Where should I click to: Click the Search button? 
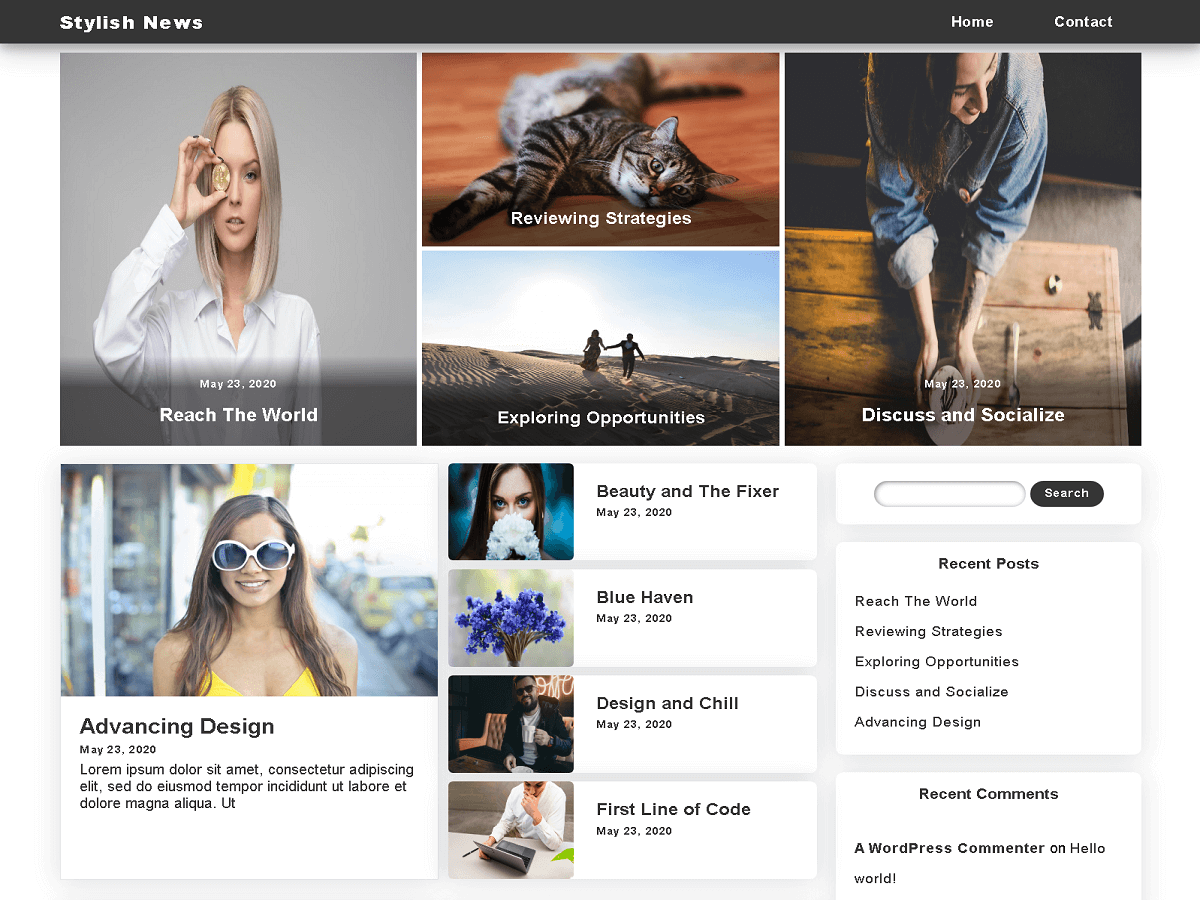pos(1066,493)
